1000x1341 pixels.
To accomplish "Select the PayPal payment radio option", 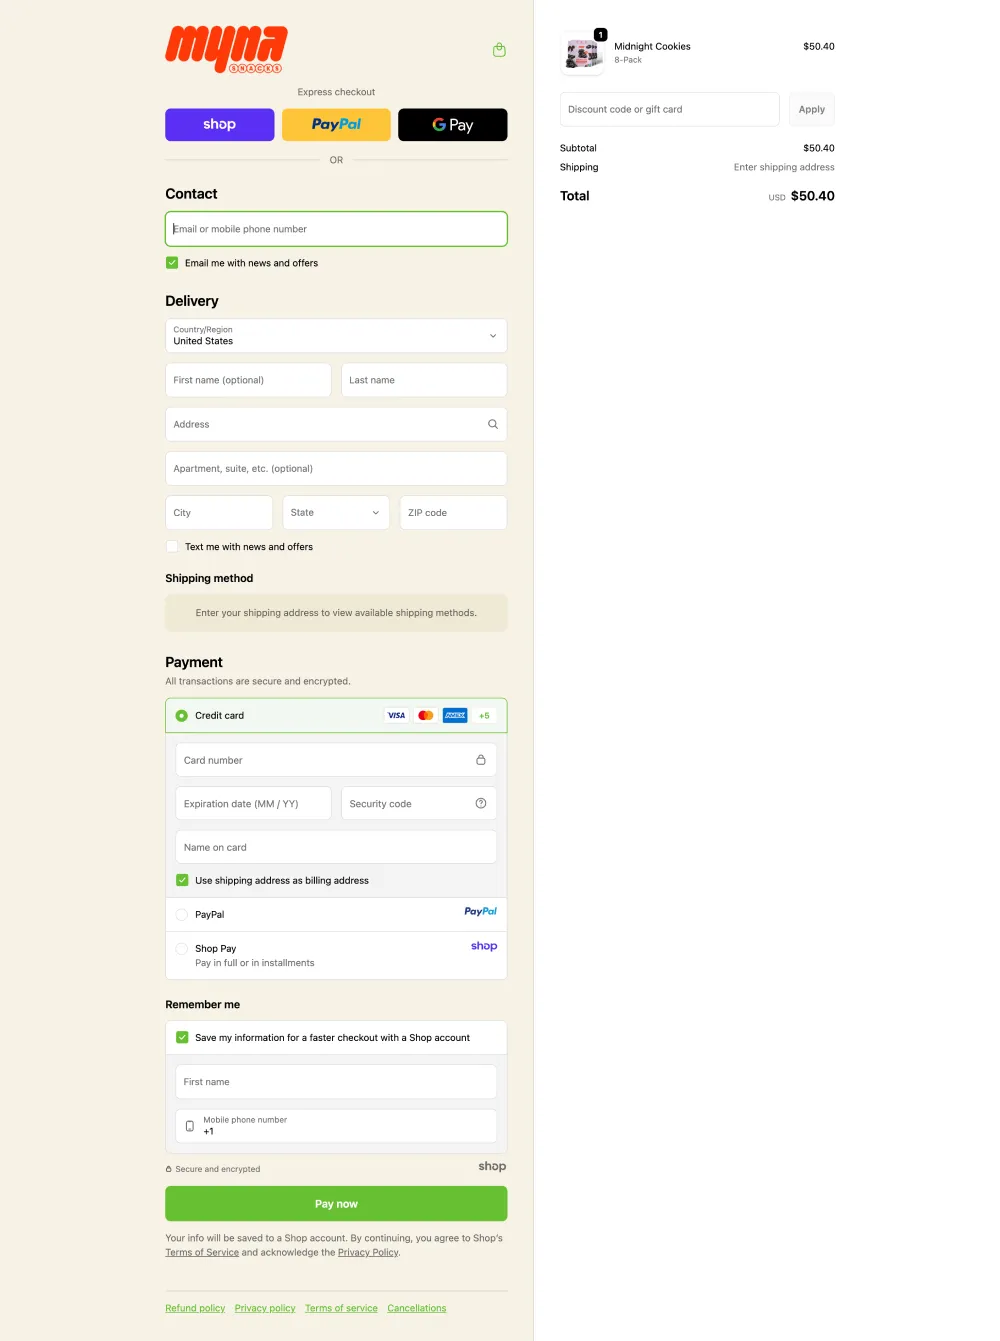I will click(x=182, y=914).
